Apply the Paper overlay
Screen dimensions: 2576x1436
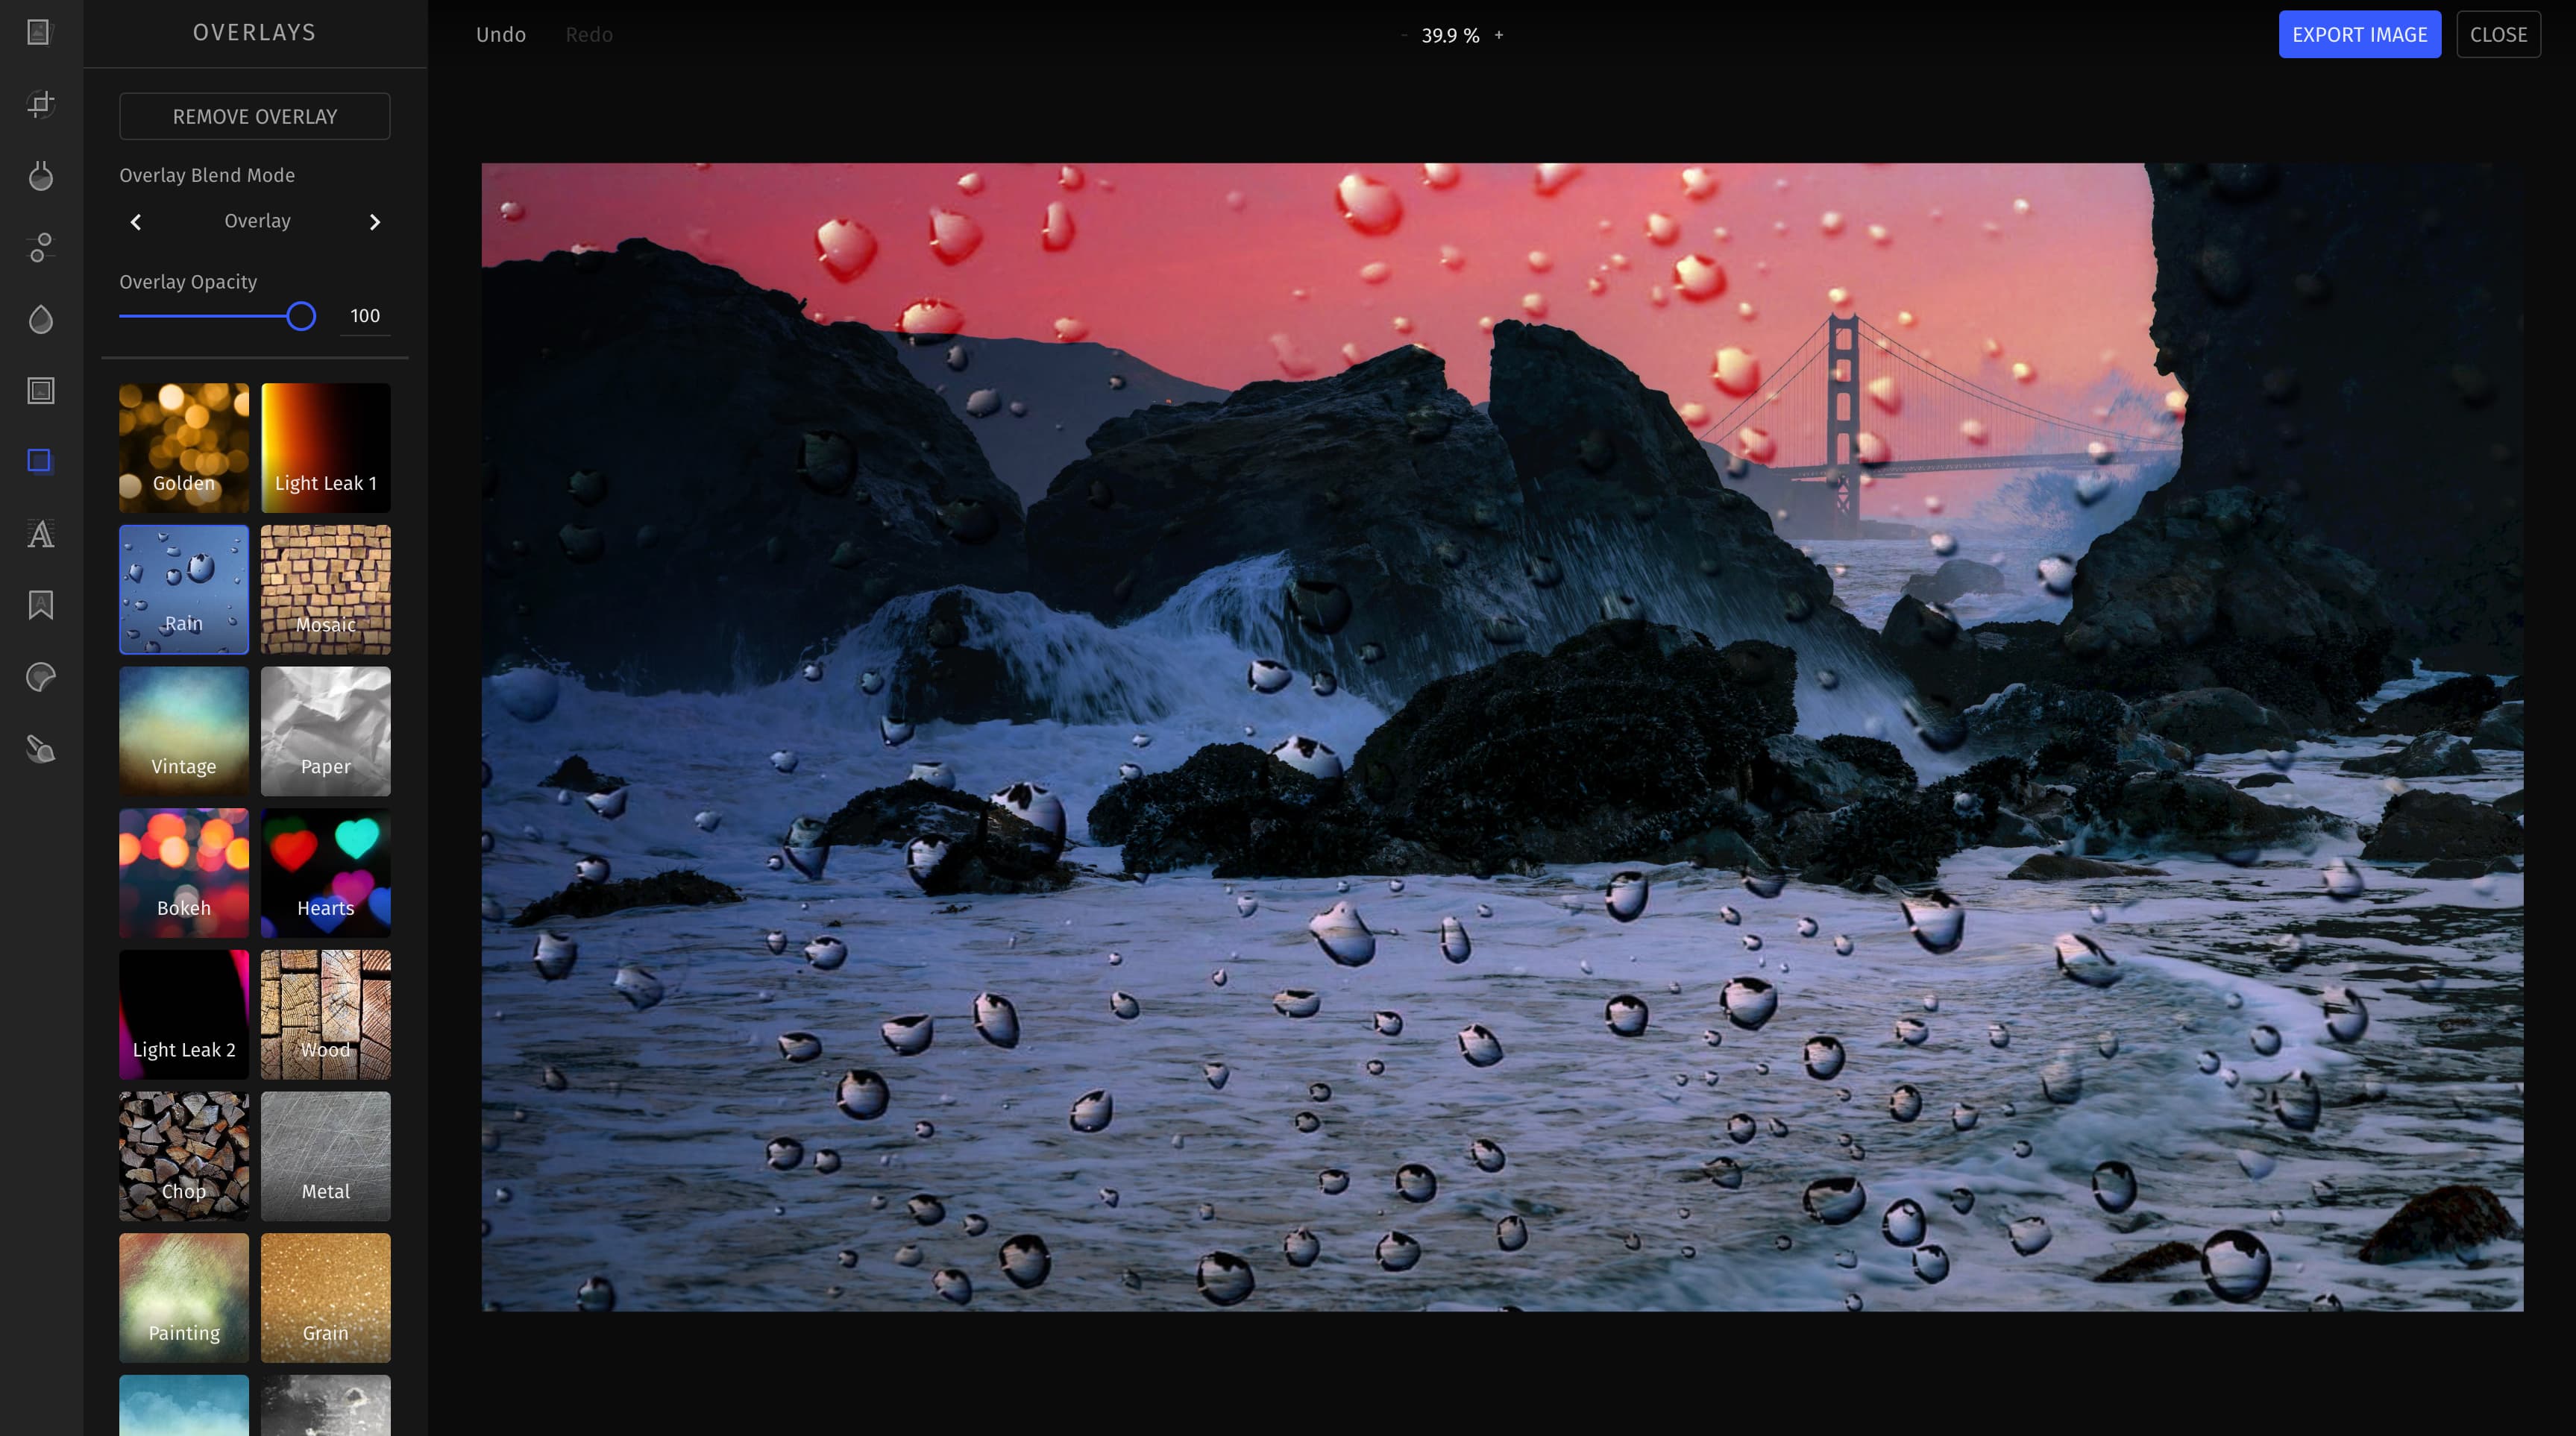(x=326, y=731)
